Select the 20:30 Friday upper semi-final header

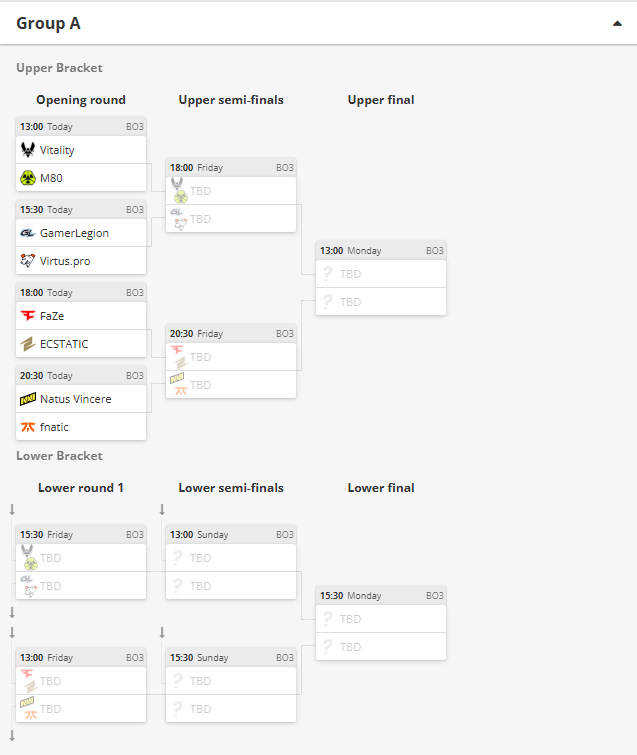[231, 334]
